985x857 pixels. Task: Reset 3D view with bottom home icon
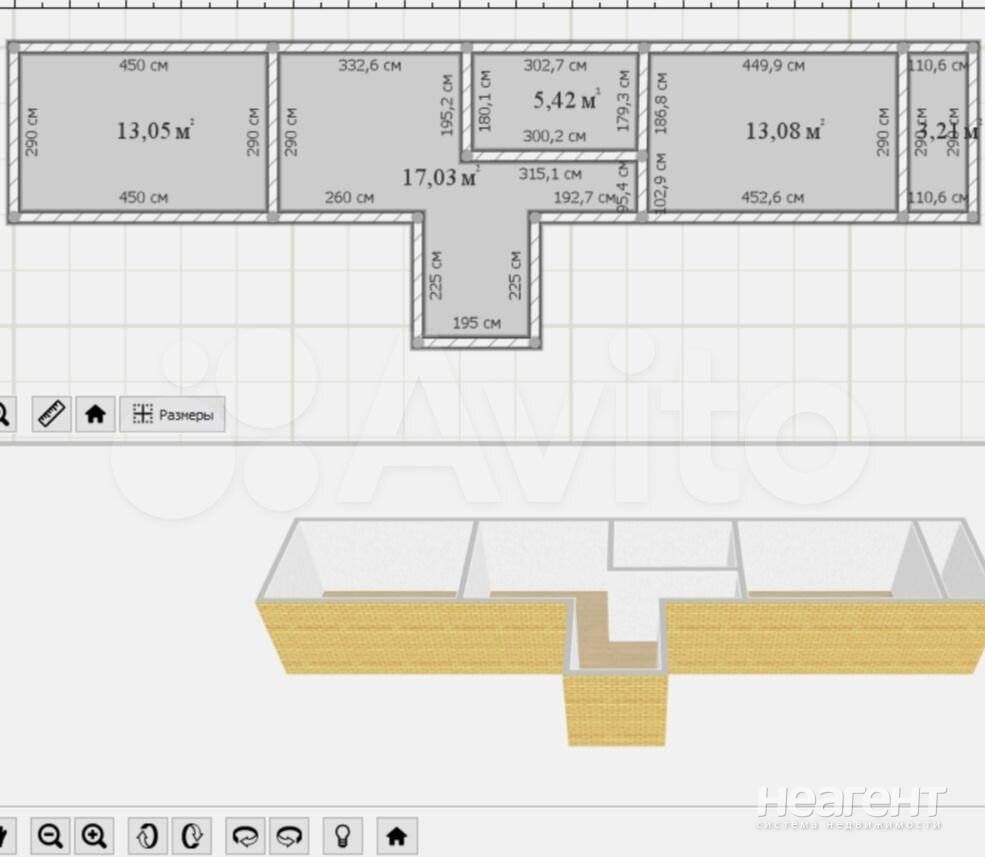click(x=396, y=834)
